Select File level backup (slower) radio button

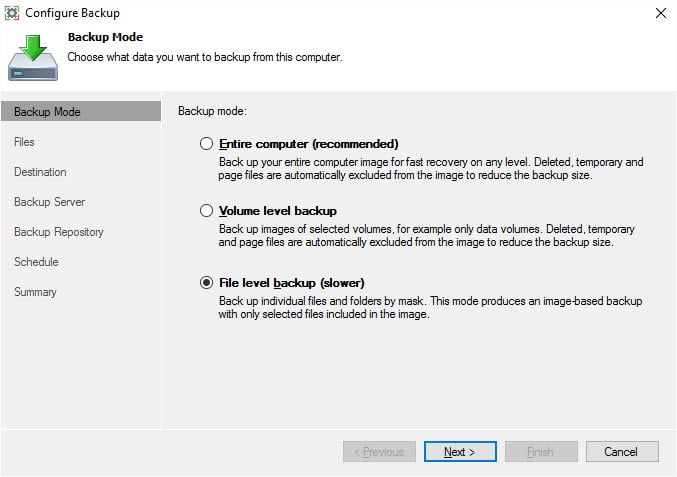pos(206,283)
